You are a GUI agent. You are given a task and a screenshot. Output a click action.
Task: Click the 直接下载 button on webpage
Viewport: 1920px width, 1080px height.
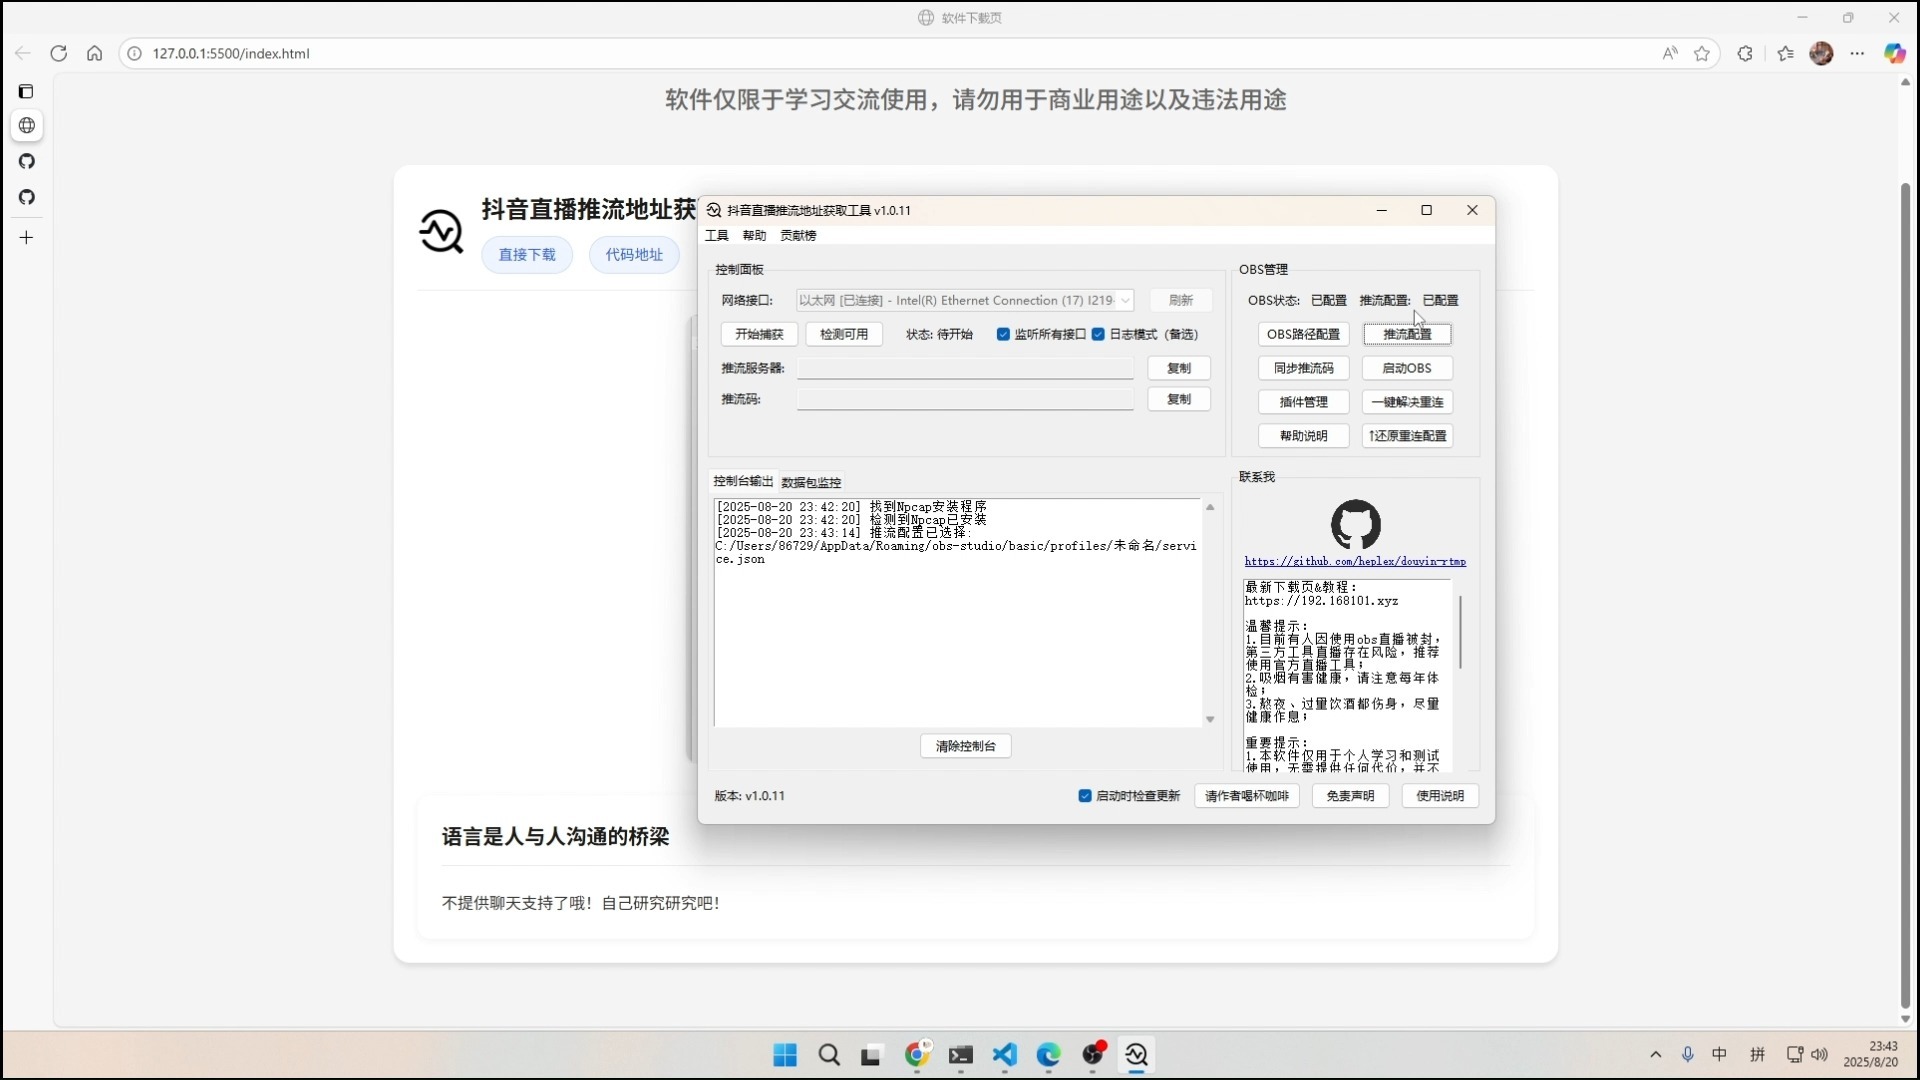527,255
